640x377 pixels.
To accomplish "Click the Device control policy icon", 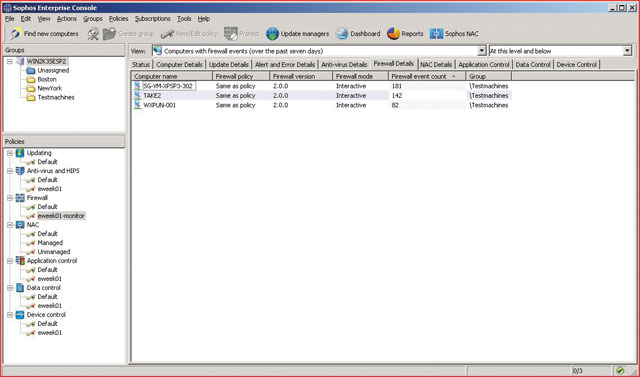I will click(x=20, y=315).
